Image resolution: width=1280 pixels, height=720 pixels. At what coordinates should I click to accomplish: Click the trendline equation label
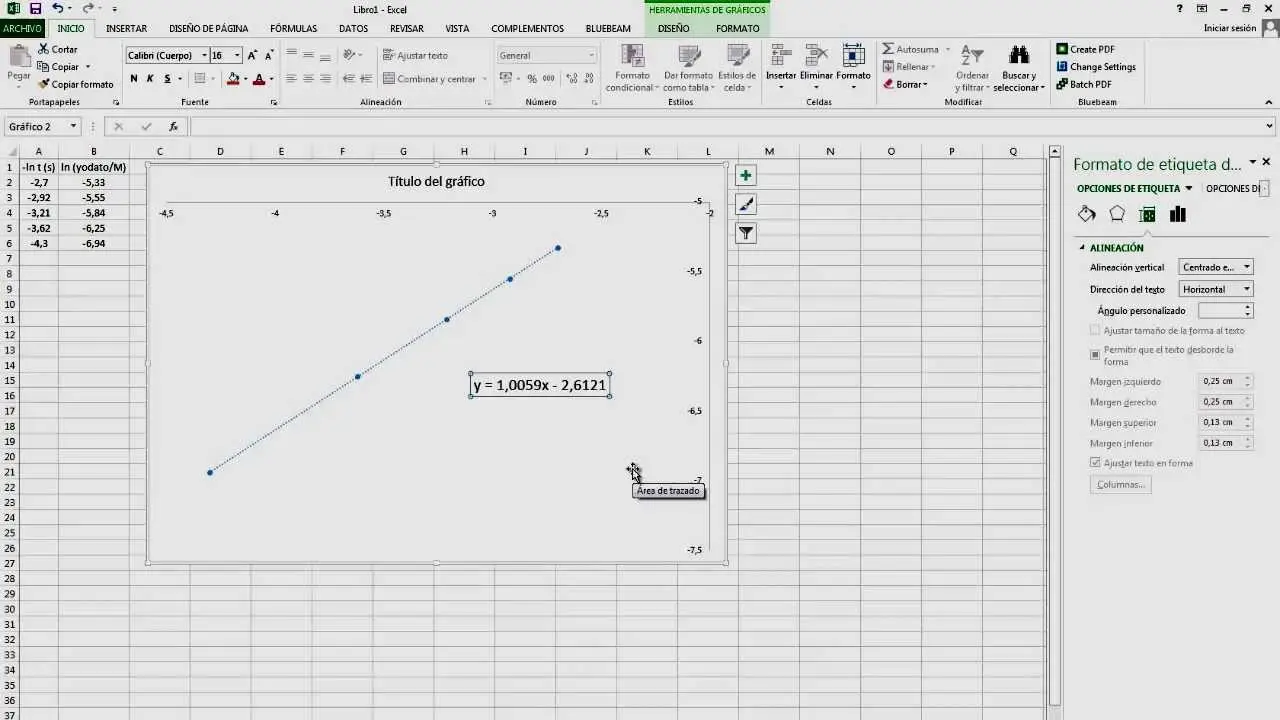(x=540, y=385)
